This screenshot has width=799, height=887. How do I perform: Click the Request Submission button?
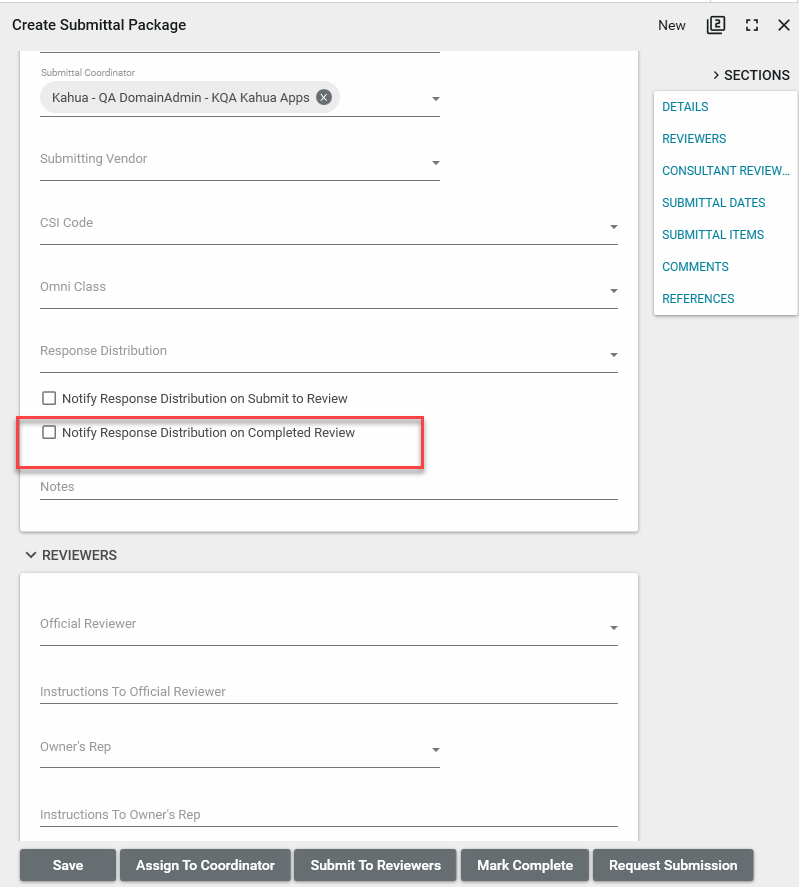pos(672,865)
